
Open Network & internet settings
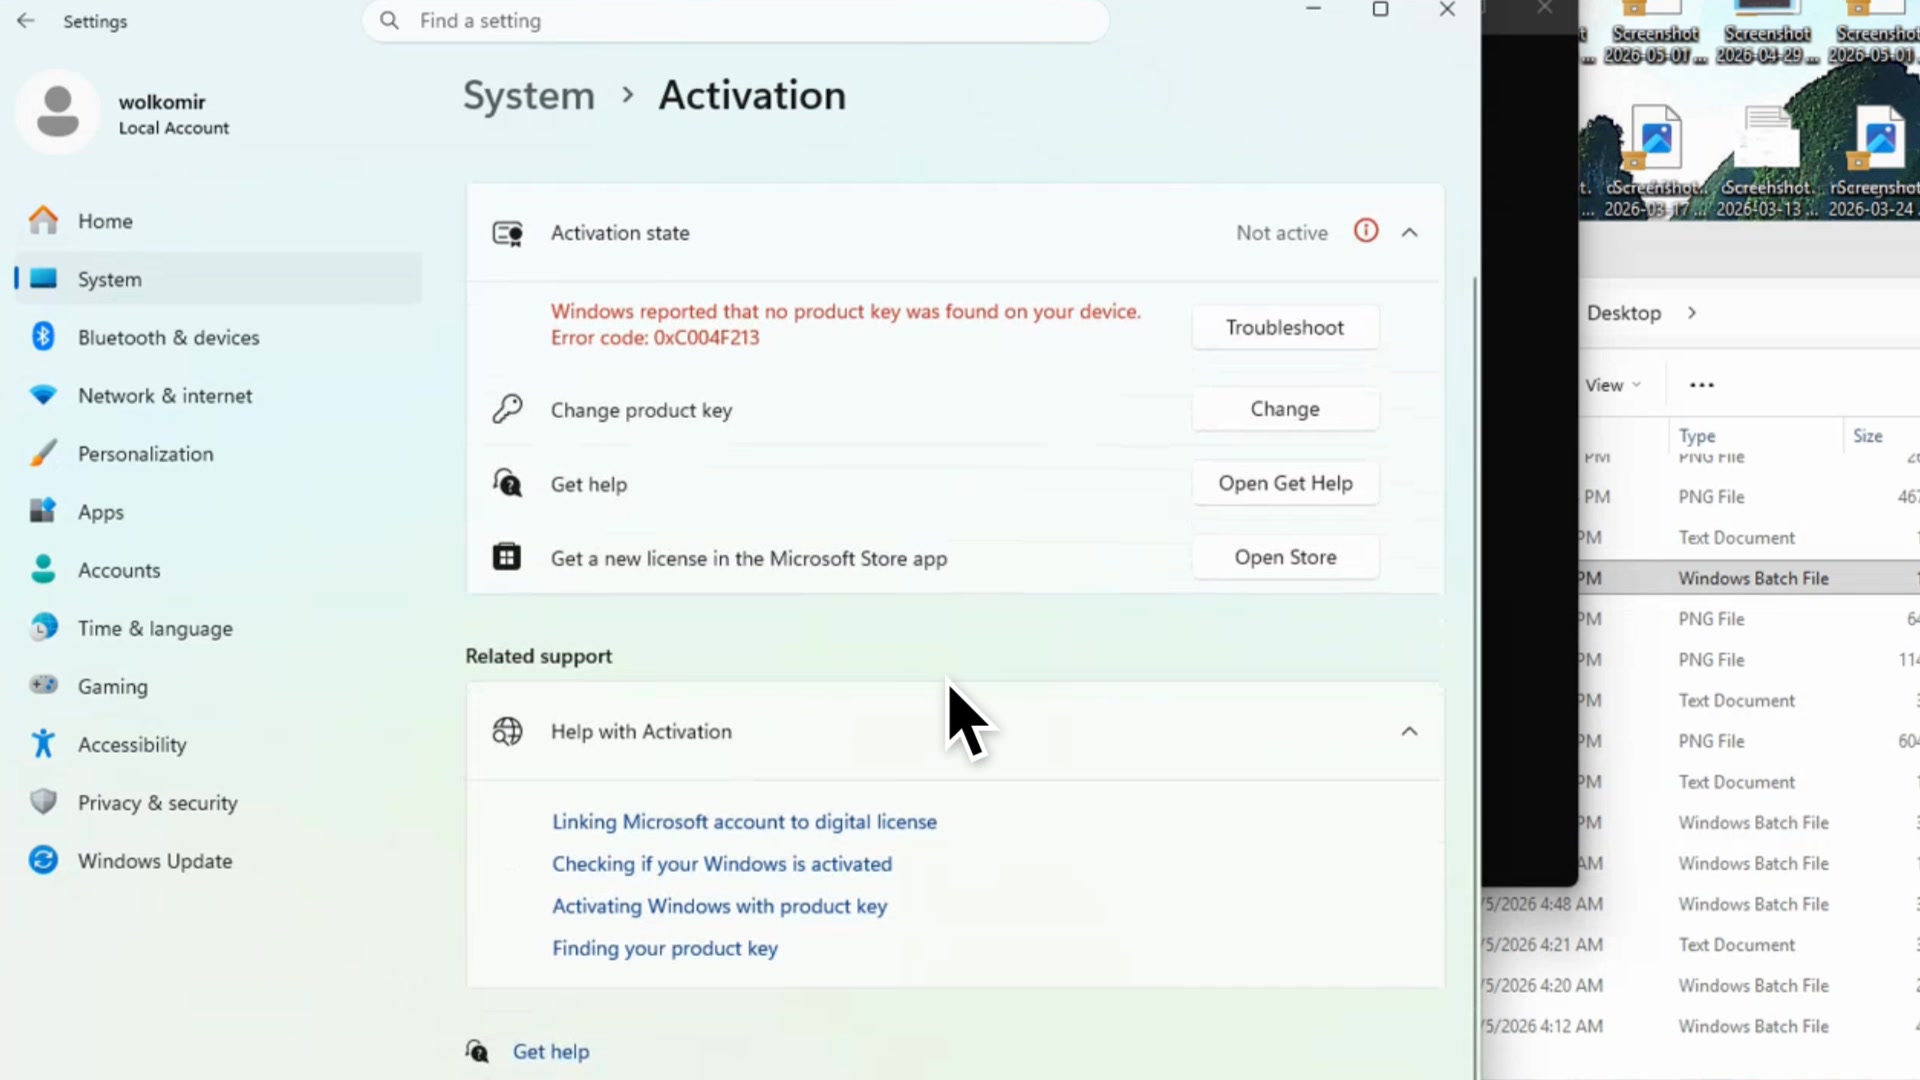(x=218, y=395)
